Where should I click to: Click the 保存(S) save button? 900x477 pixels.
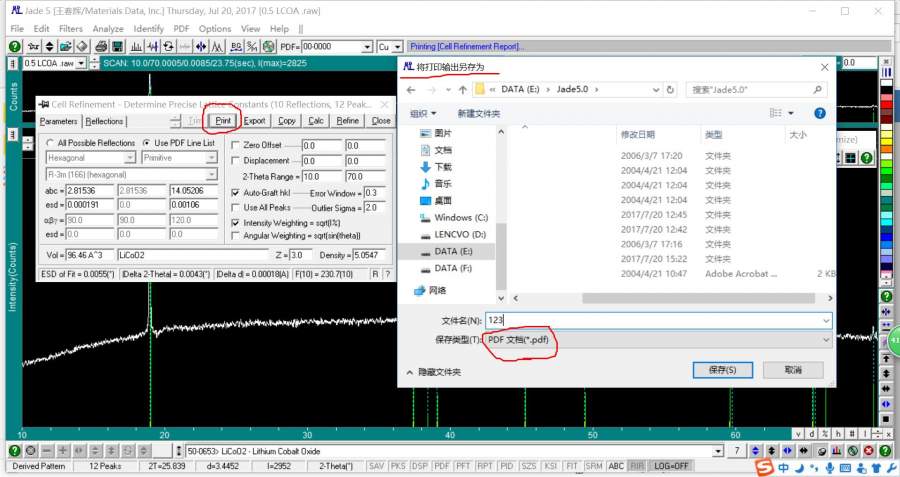pos(723,370)
